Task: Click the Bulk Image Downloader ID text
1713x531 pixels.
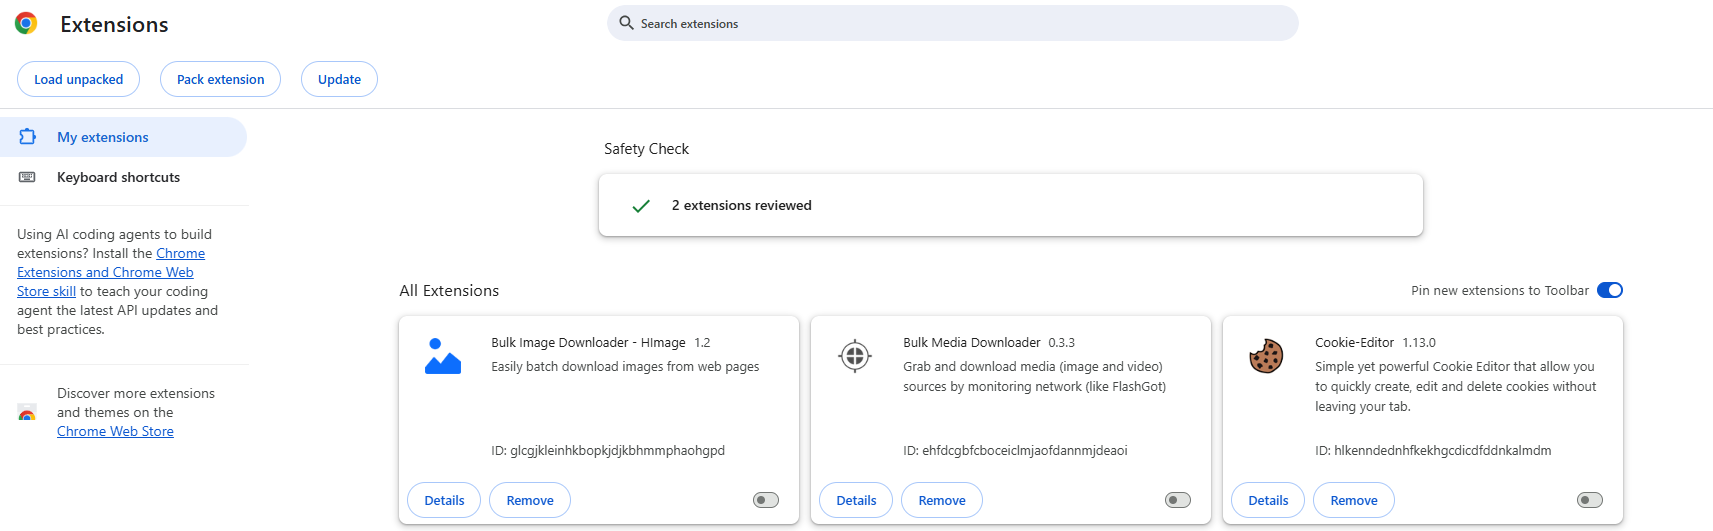Action: (608, 450)
